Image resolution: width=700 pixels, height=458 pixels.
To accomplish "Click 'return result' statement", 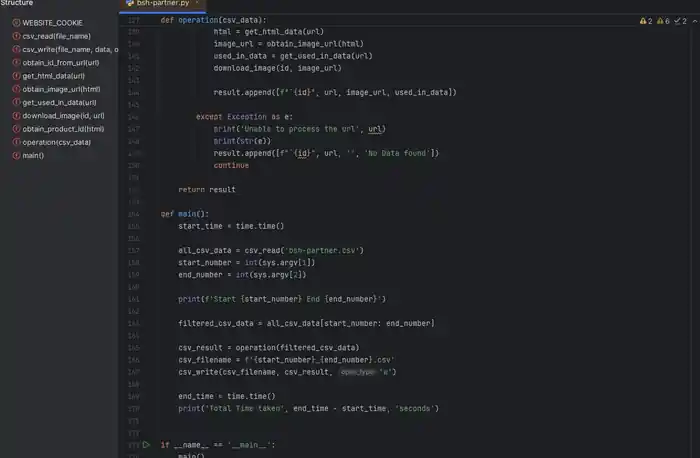I will pyautogui.click(x=207, y=190).
